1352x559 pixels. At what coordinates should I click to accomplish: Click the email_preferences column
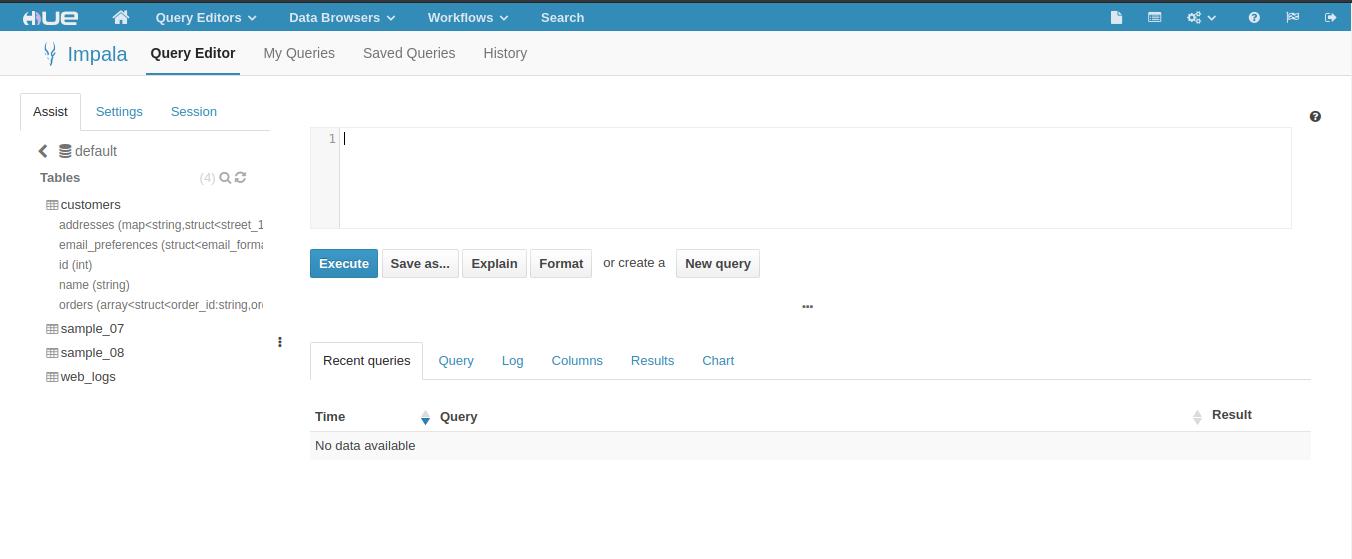[x=161, y=245]
